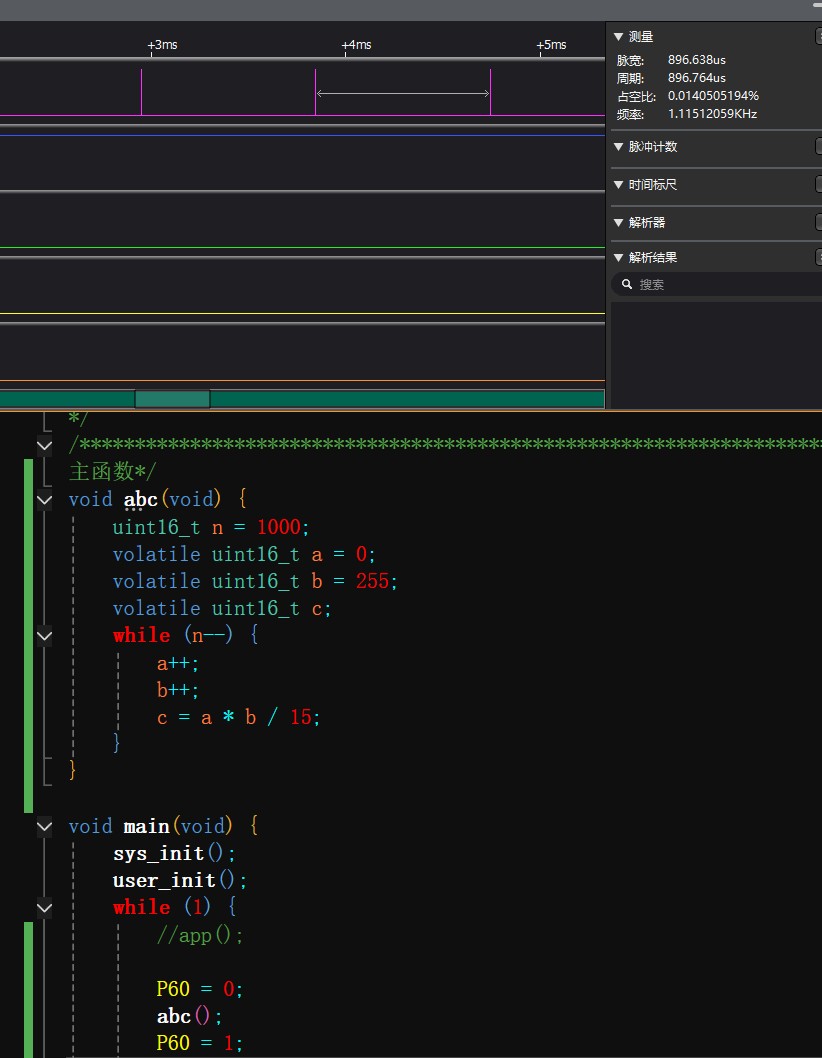This screenshot has width=822, height=1058.
Task: Fold the void abc function block
Action: point(44,499)
